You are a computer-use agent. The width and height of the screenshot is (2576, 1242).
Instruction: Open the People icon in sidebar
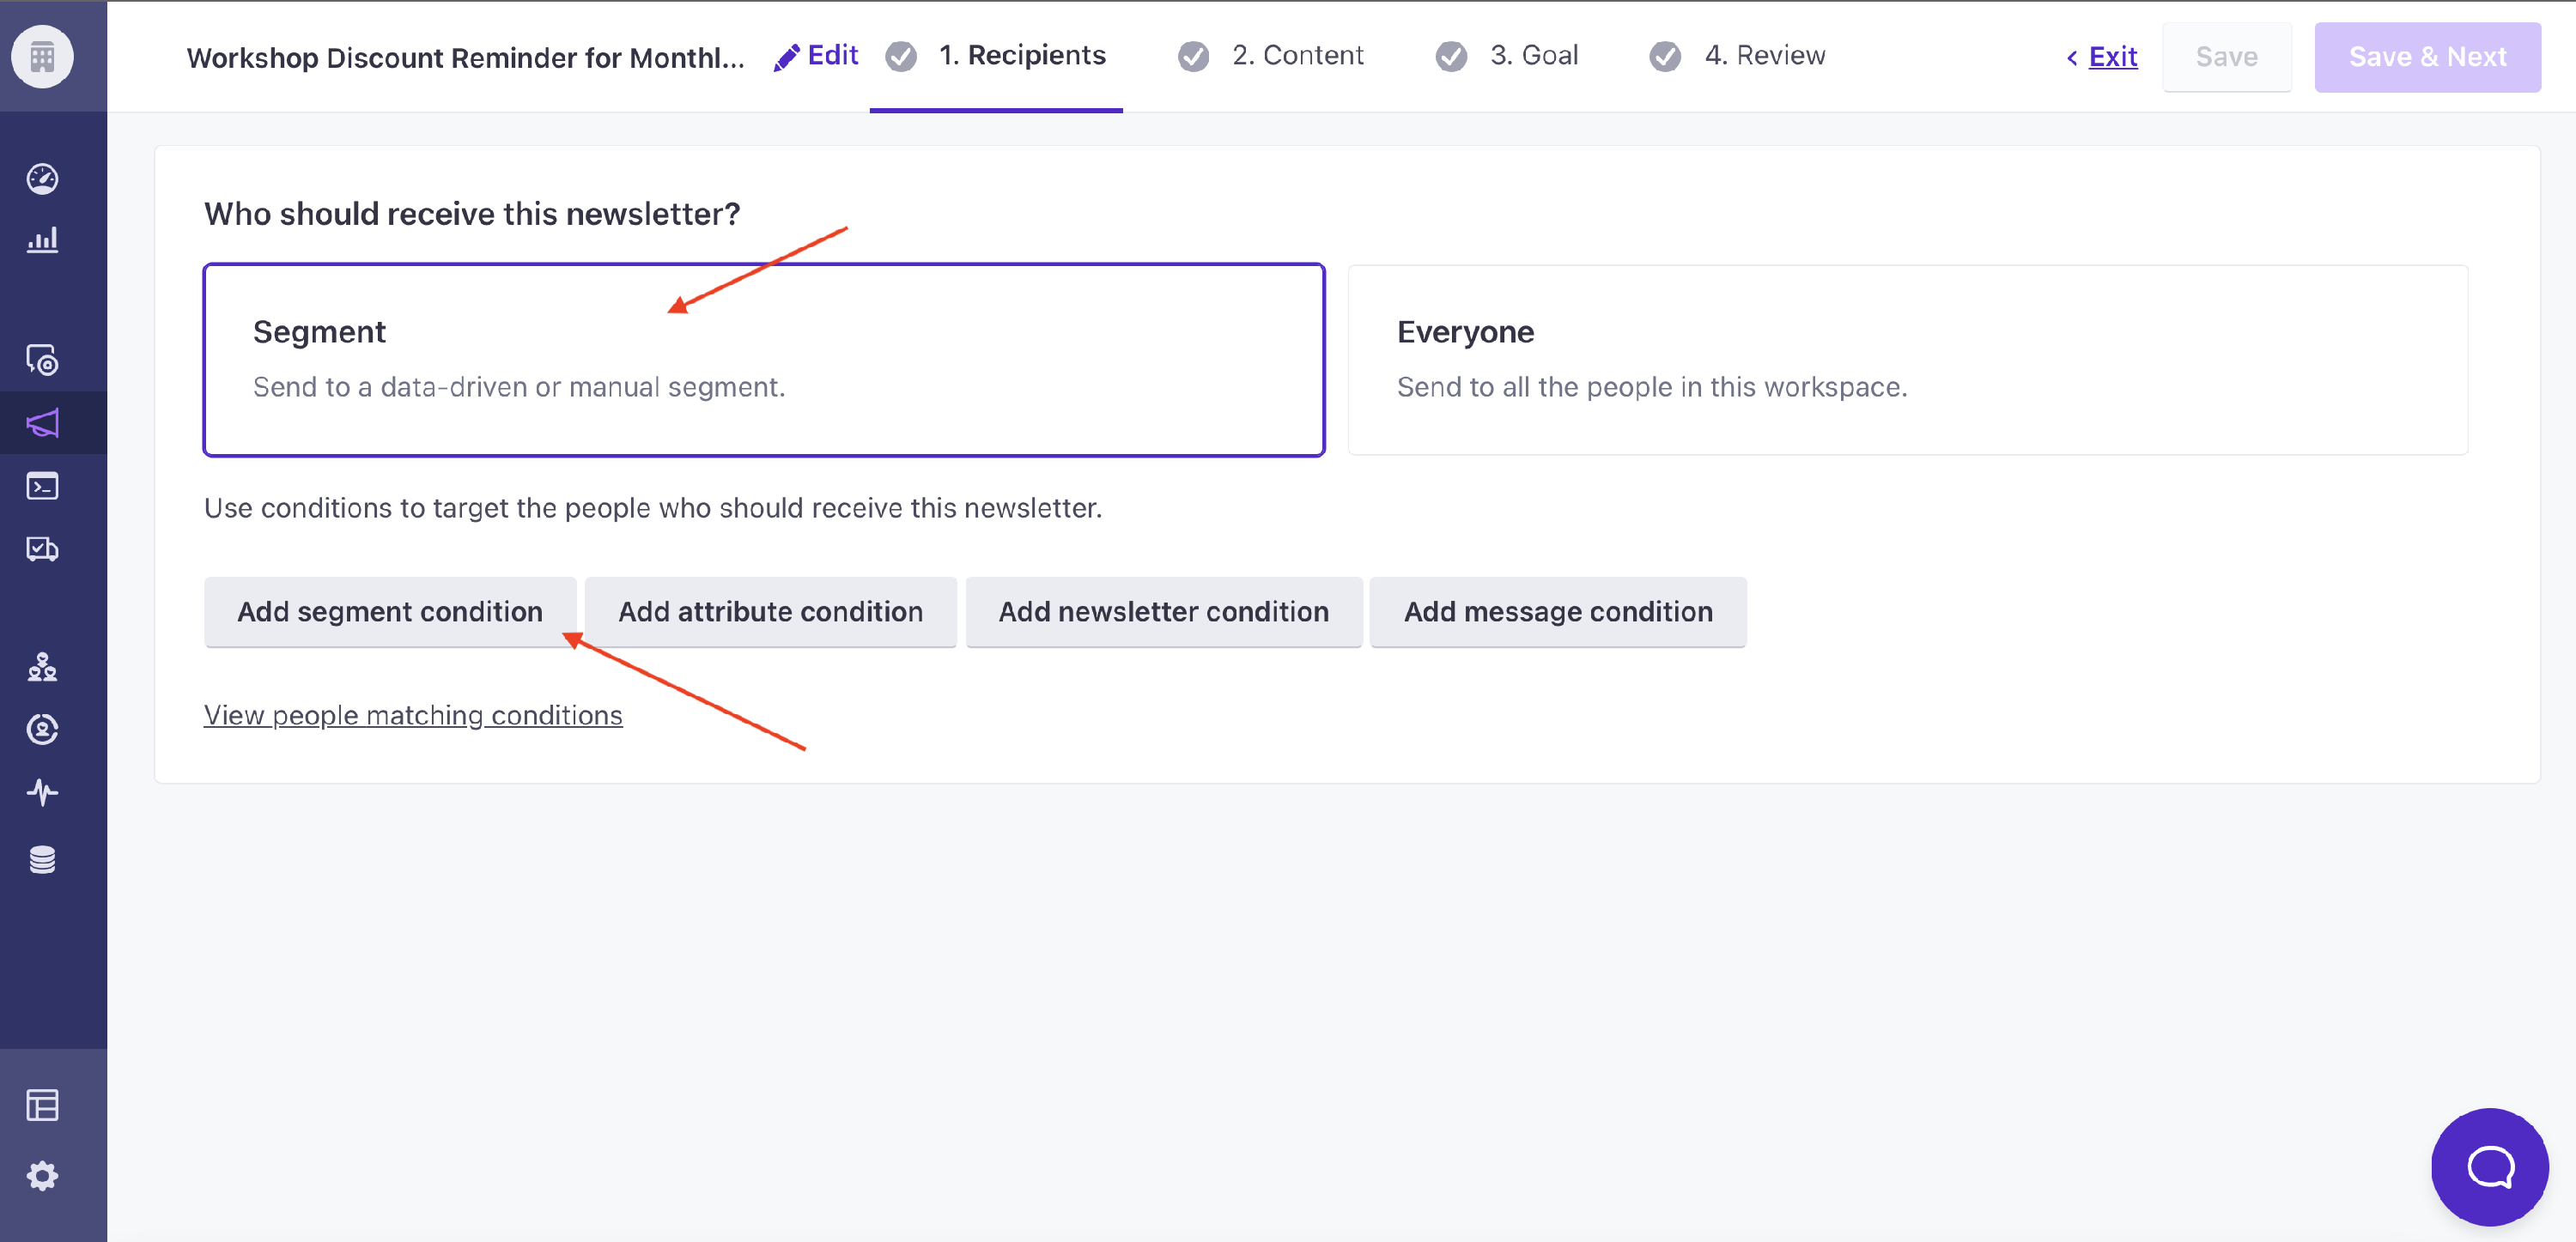tap(42, 667)
